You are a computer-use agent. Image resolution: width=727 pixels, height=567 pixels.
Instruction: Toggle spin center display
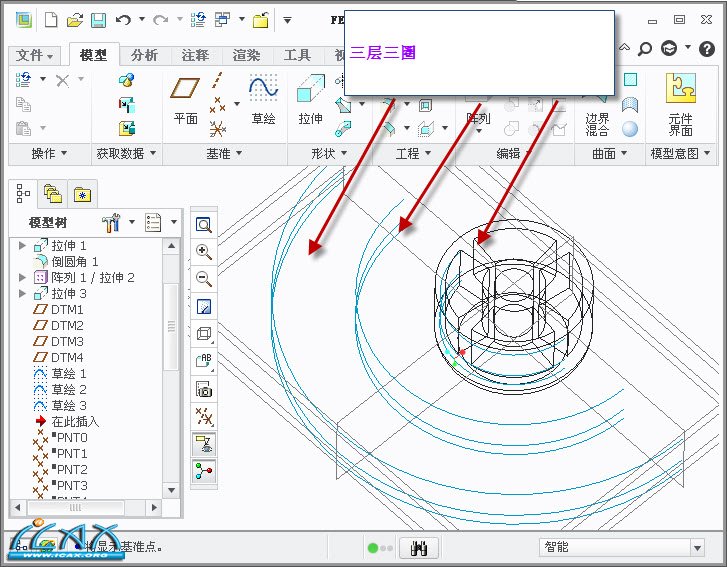[204, 471]
